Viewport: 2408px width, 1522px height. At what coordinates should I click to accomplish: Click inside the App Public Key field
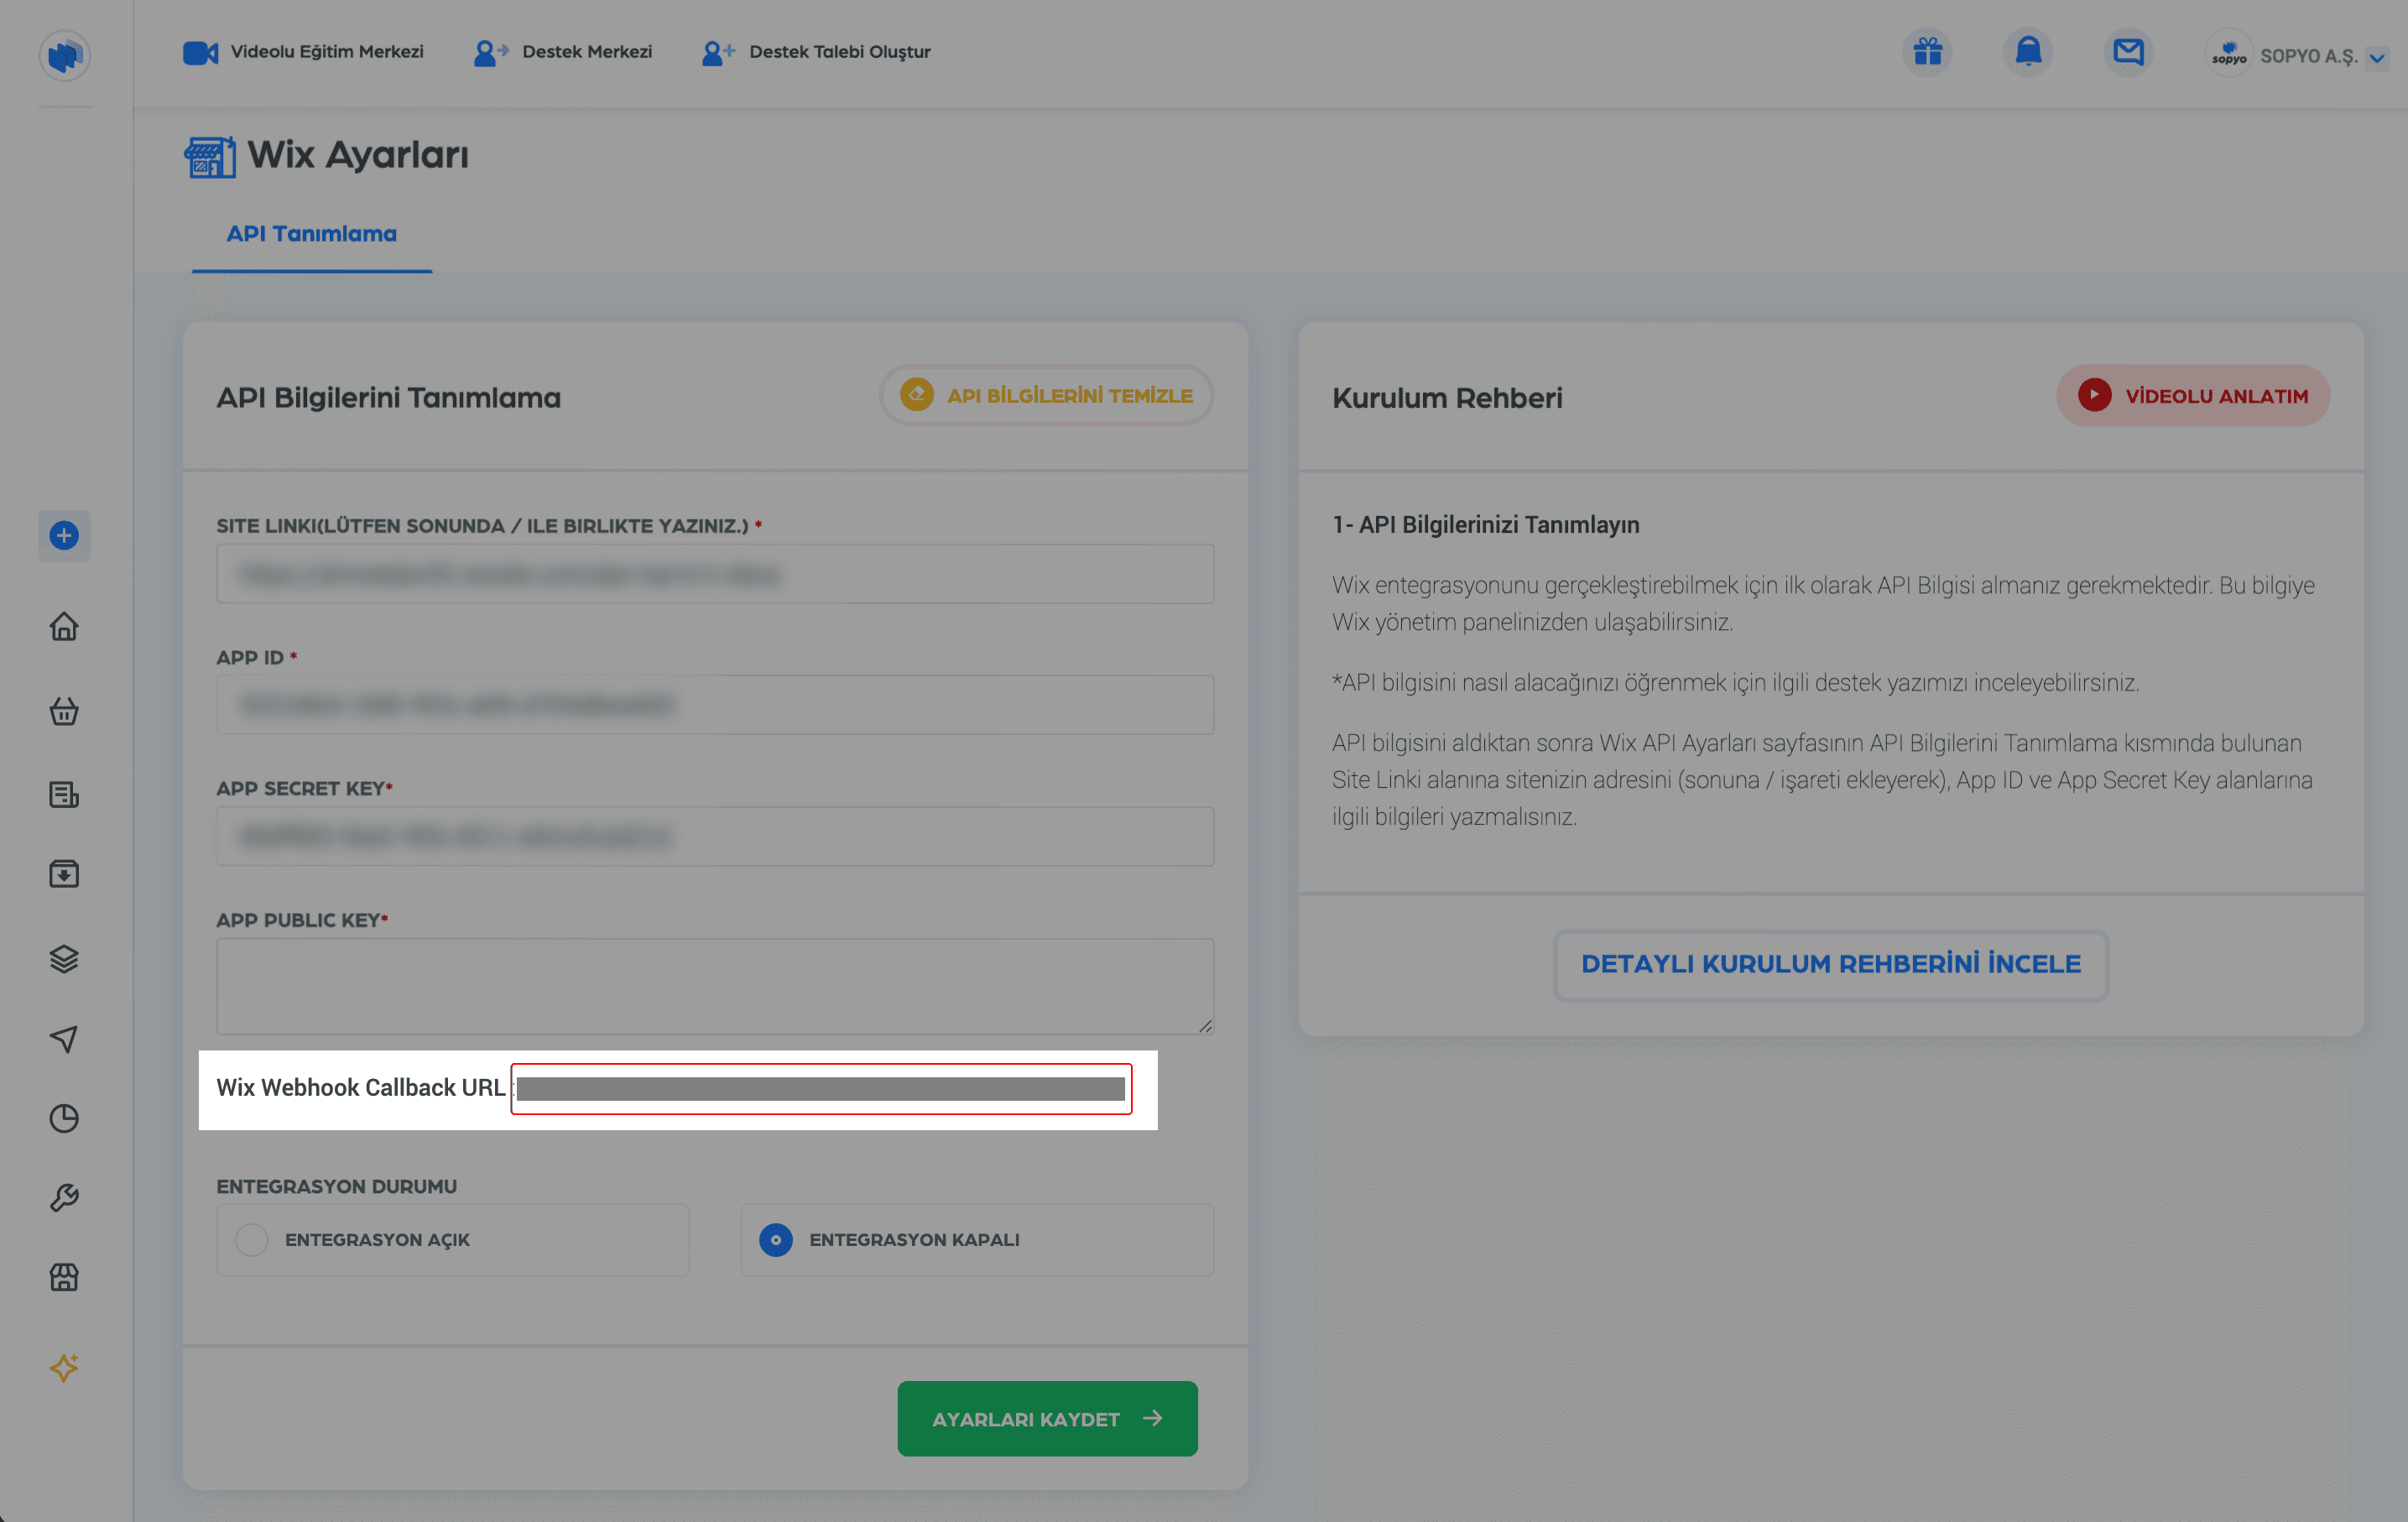coord(714,986)
